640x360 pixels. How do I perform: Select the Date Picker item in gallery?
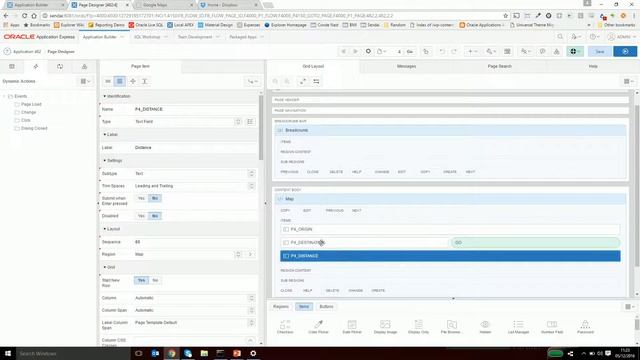352,327
